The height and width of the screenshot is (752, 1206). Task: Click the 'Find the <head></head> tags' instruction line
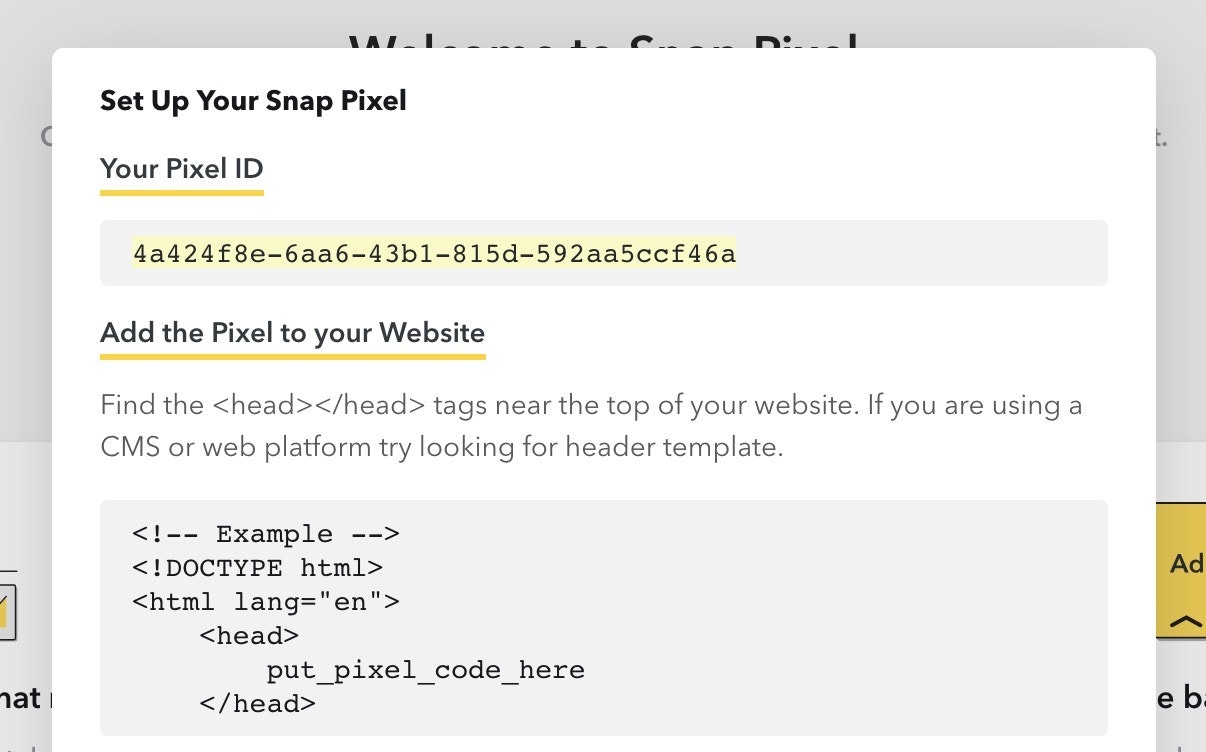[590, 406]
